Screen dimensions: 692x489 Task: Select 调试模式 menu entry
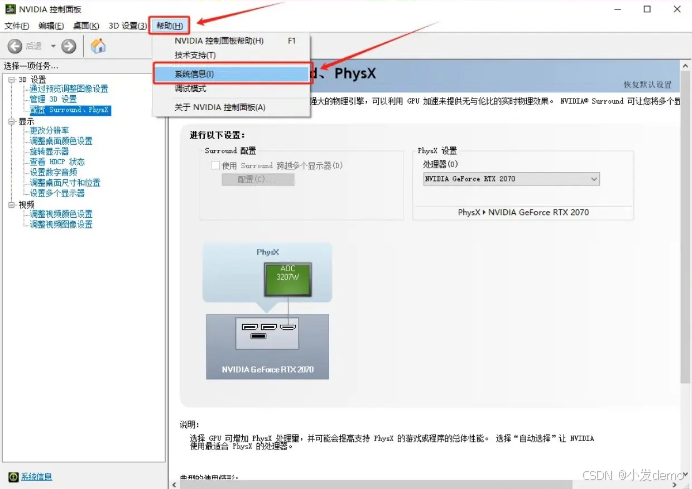click(x=232, y=89)
